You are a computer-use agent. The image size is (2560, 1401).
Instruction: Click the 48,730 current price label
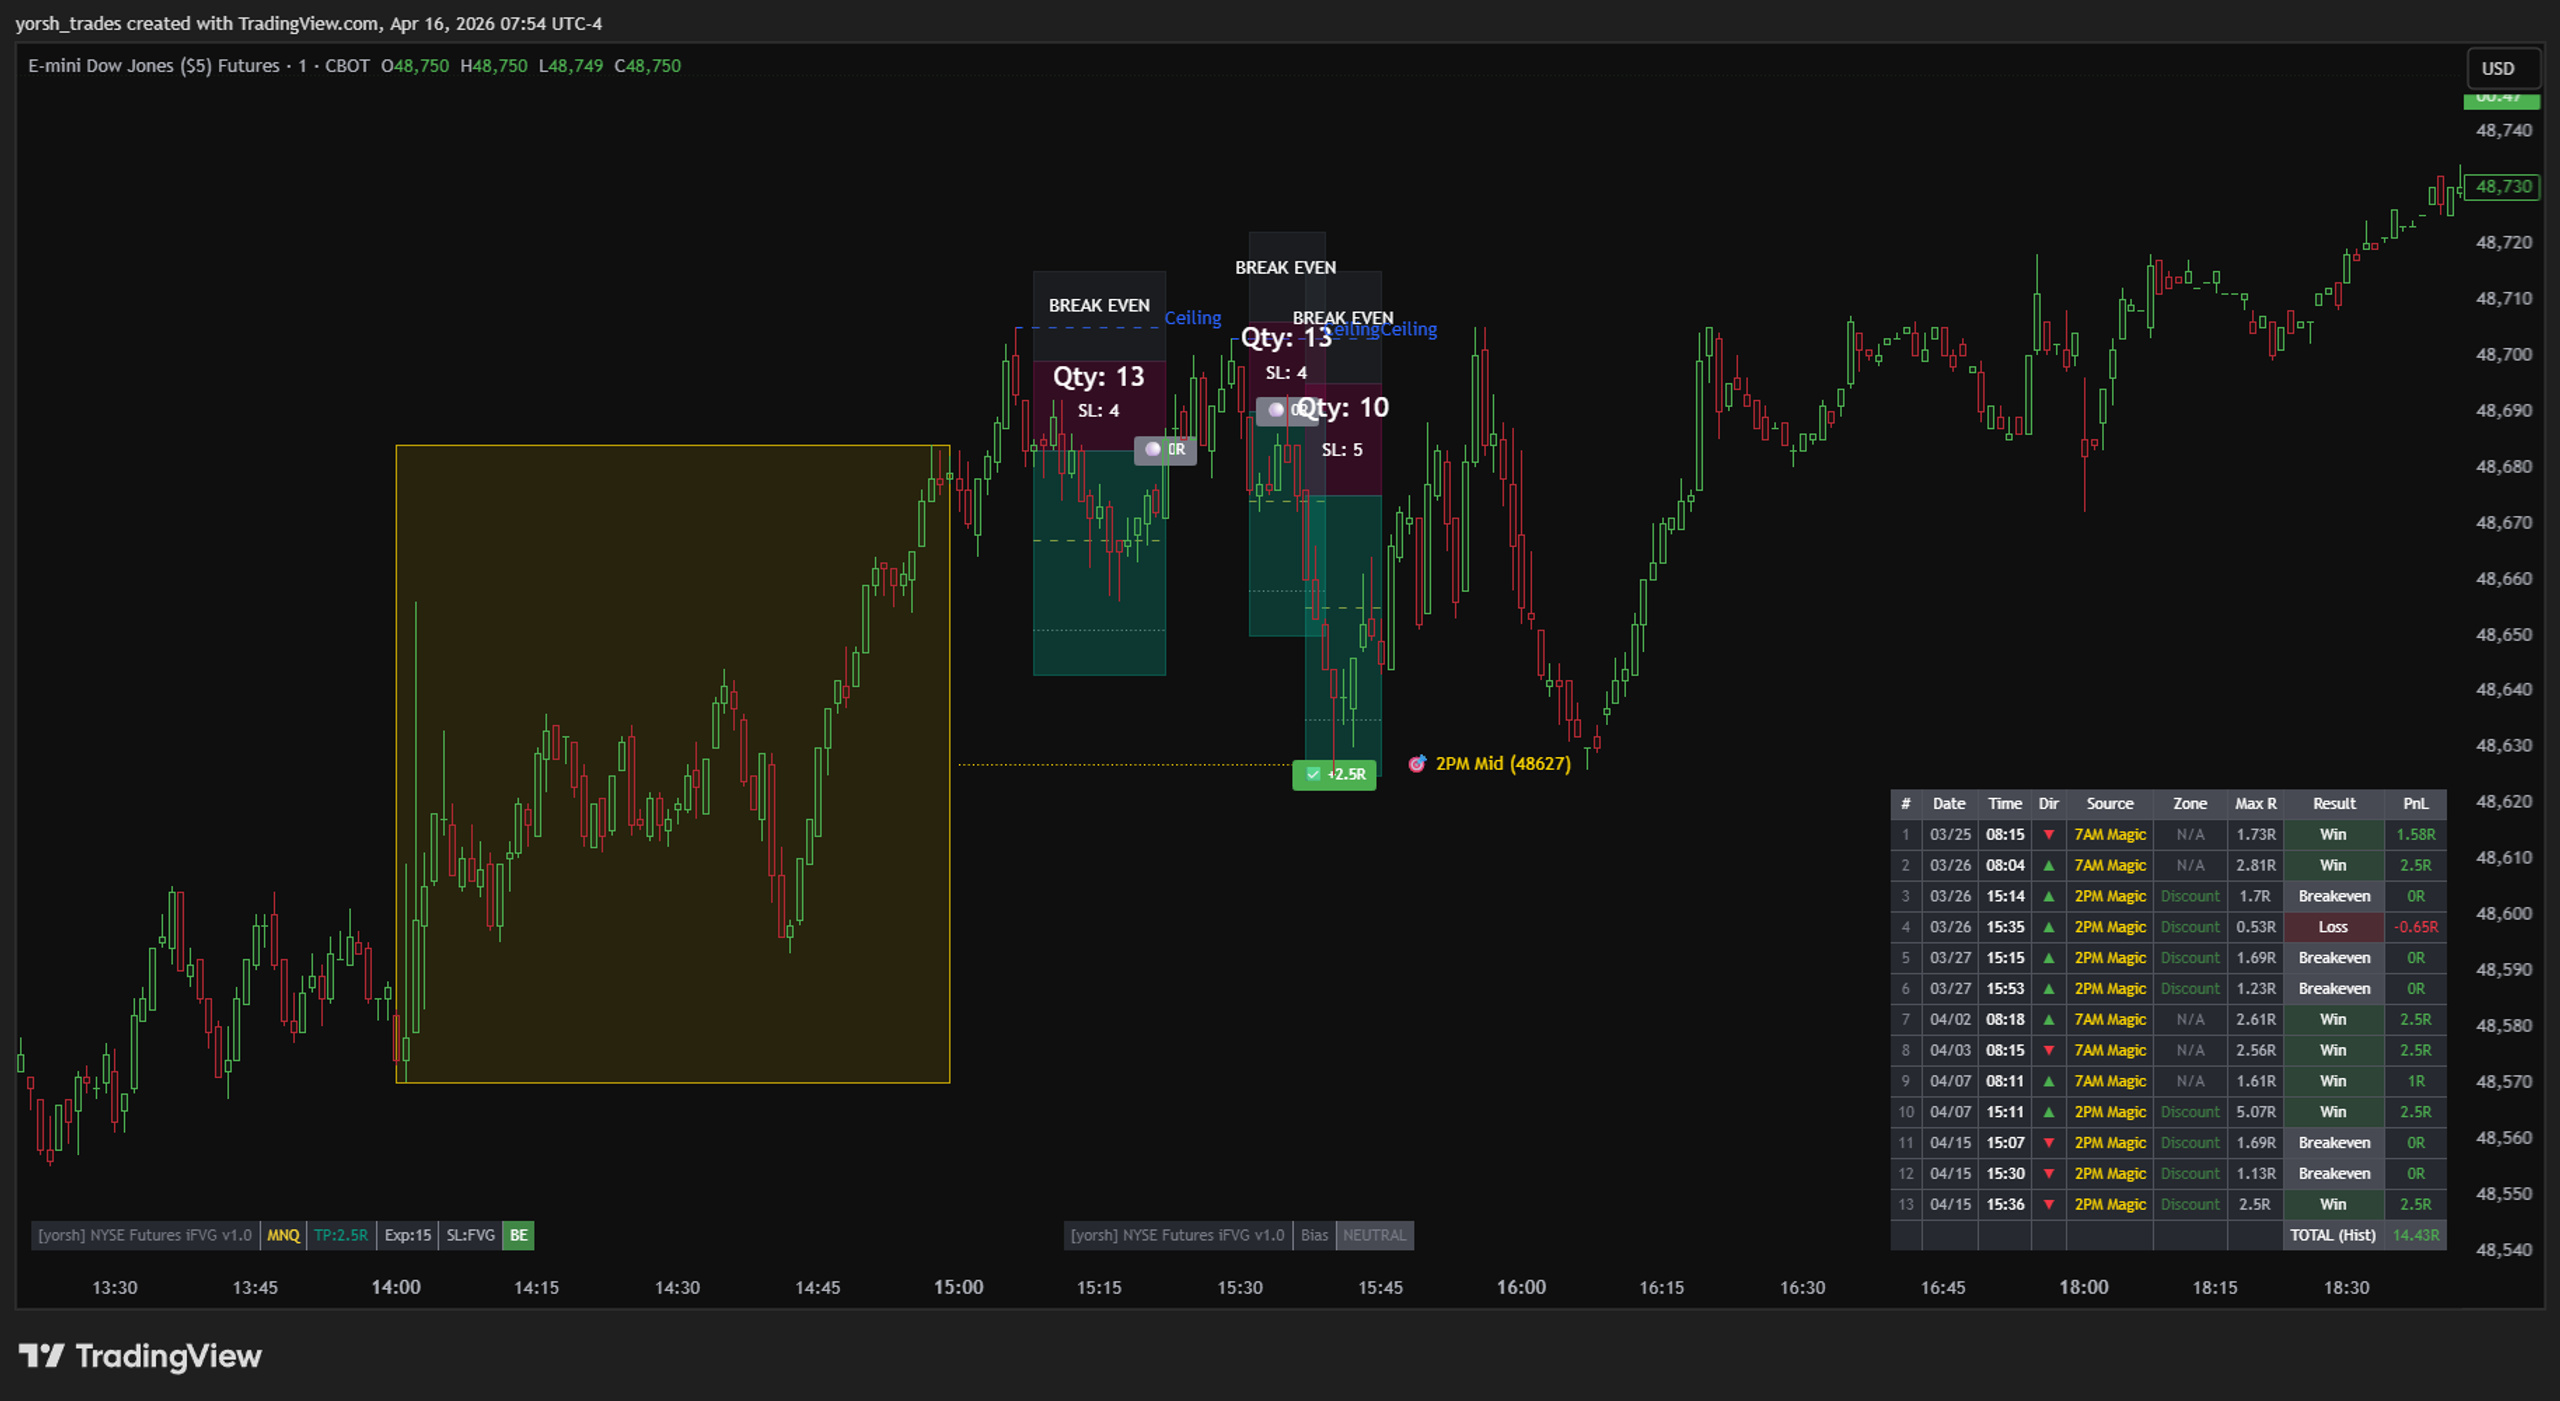[2503, 187]
